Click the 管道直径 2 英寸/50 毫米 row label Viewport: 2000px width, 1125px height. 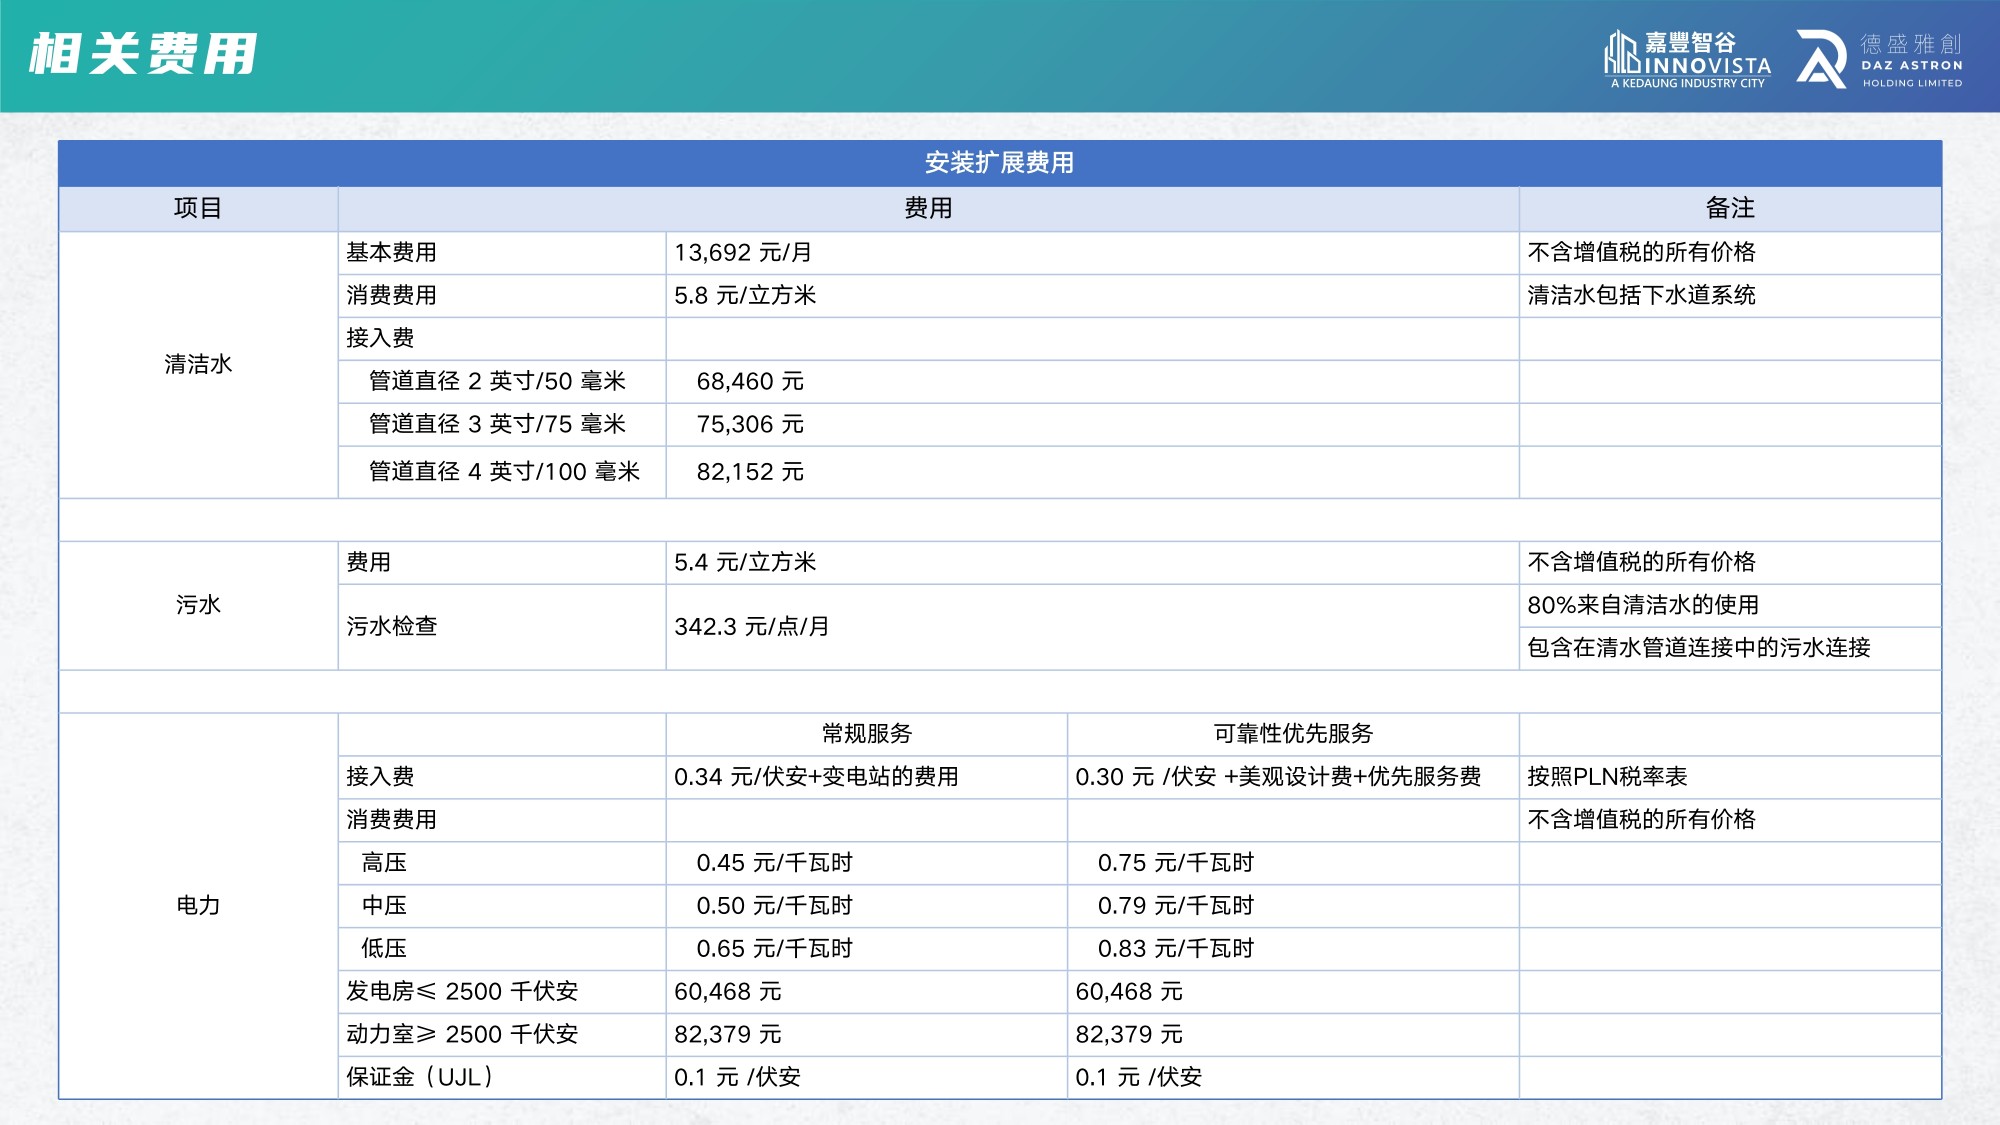click(x=497, y=382)
